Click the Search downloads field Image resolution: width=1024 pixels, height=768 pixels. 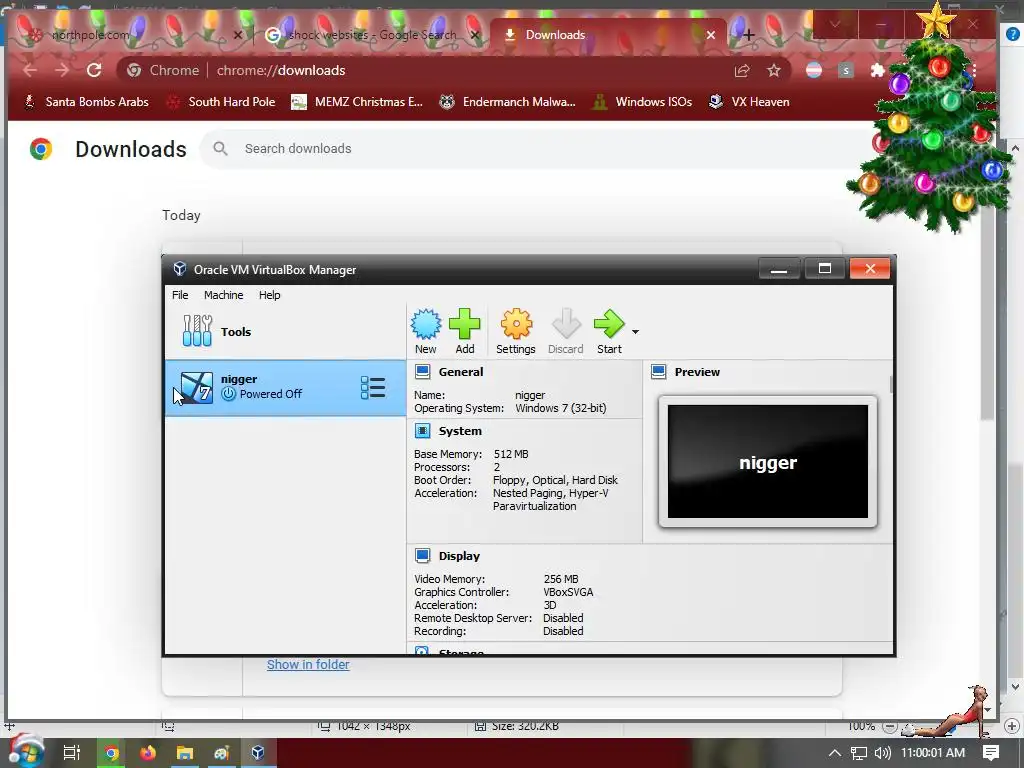tap(536, 149)
